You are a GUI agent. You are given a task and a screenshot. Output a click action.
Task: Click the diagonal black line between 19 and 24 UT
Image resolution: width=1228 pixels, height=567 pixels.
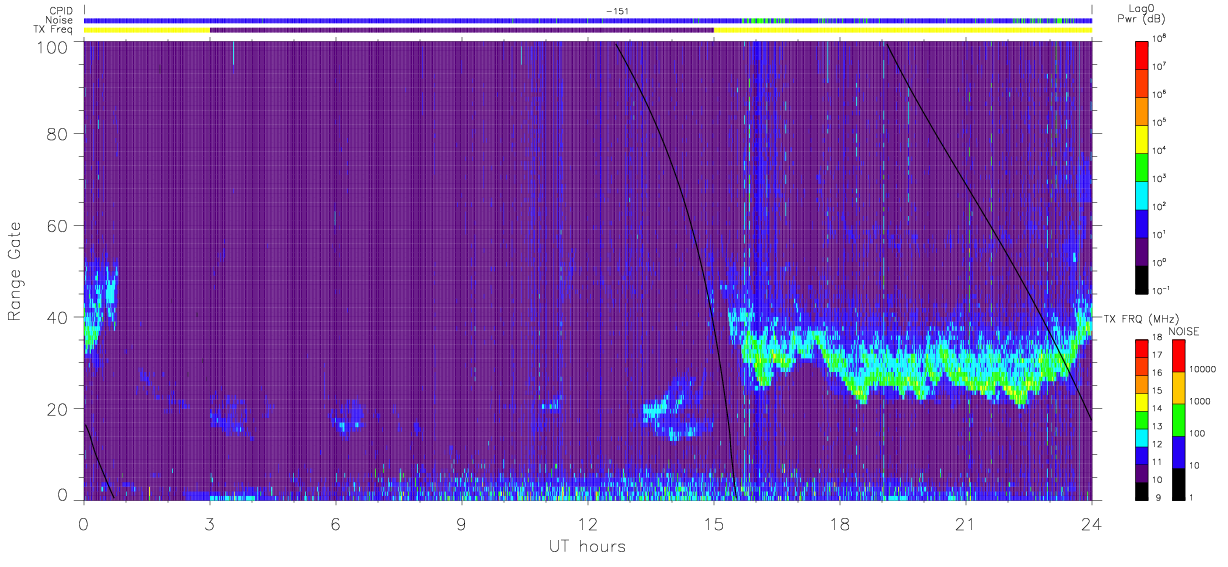[x=988, y=229]
